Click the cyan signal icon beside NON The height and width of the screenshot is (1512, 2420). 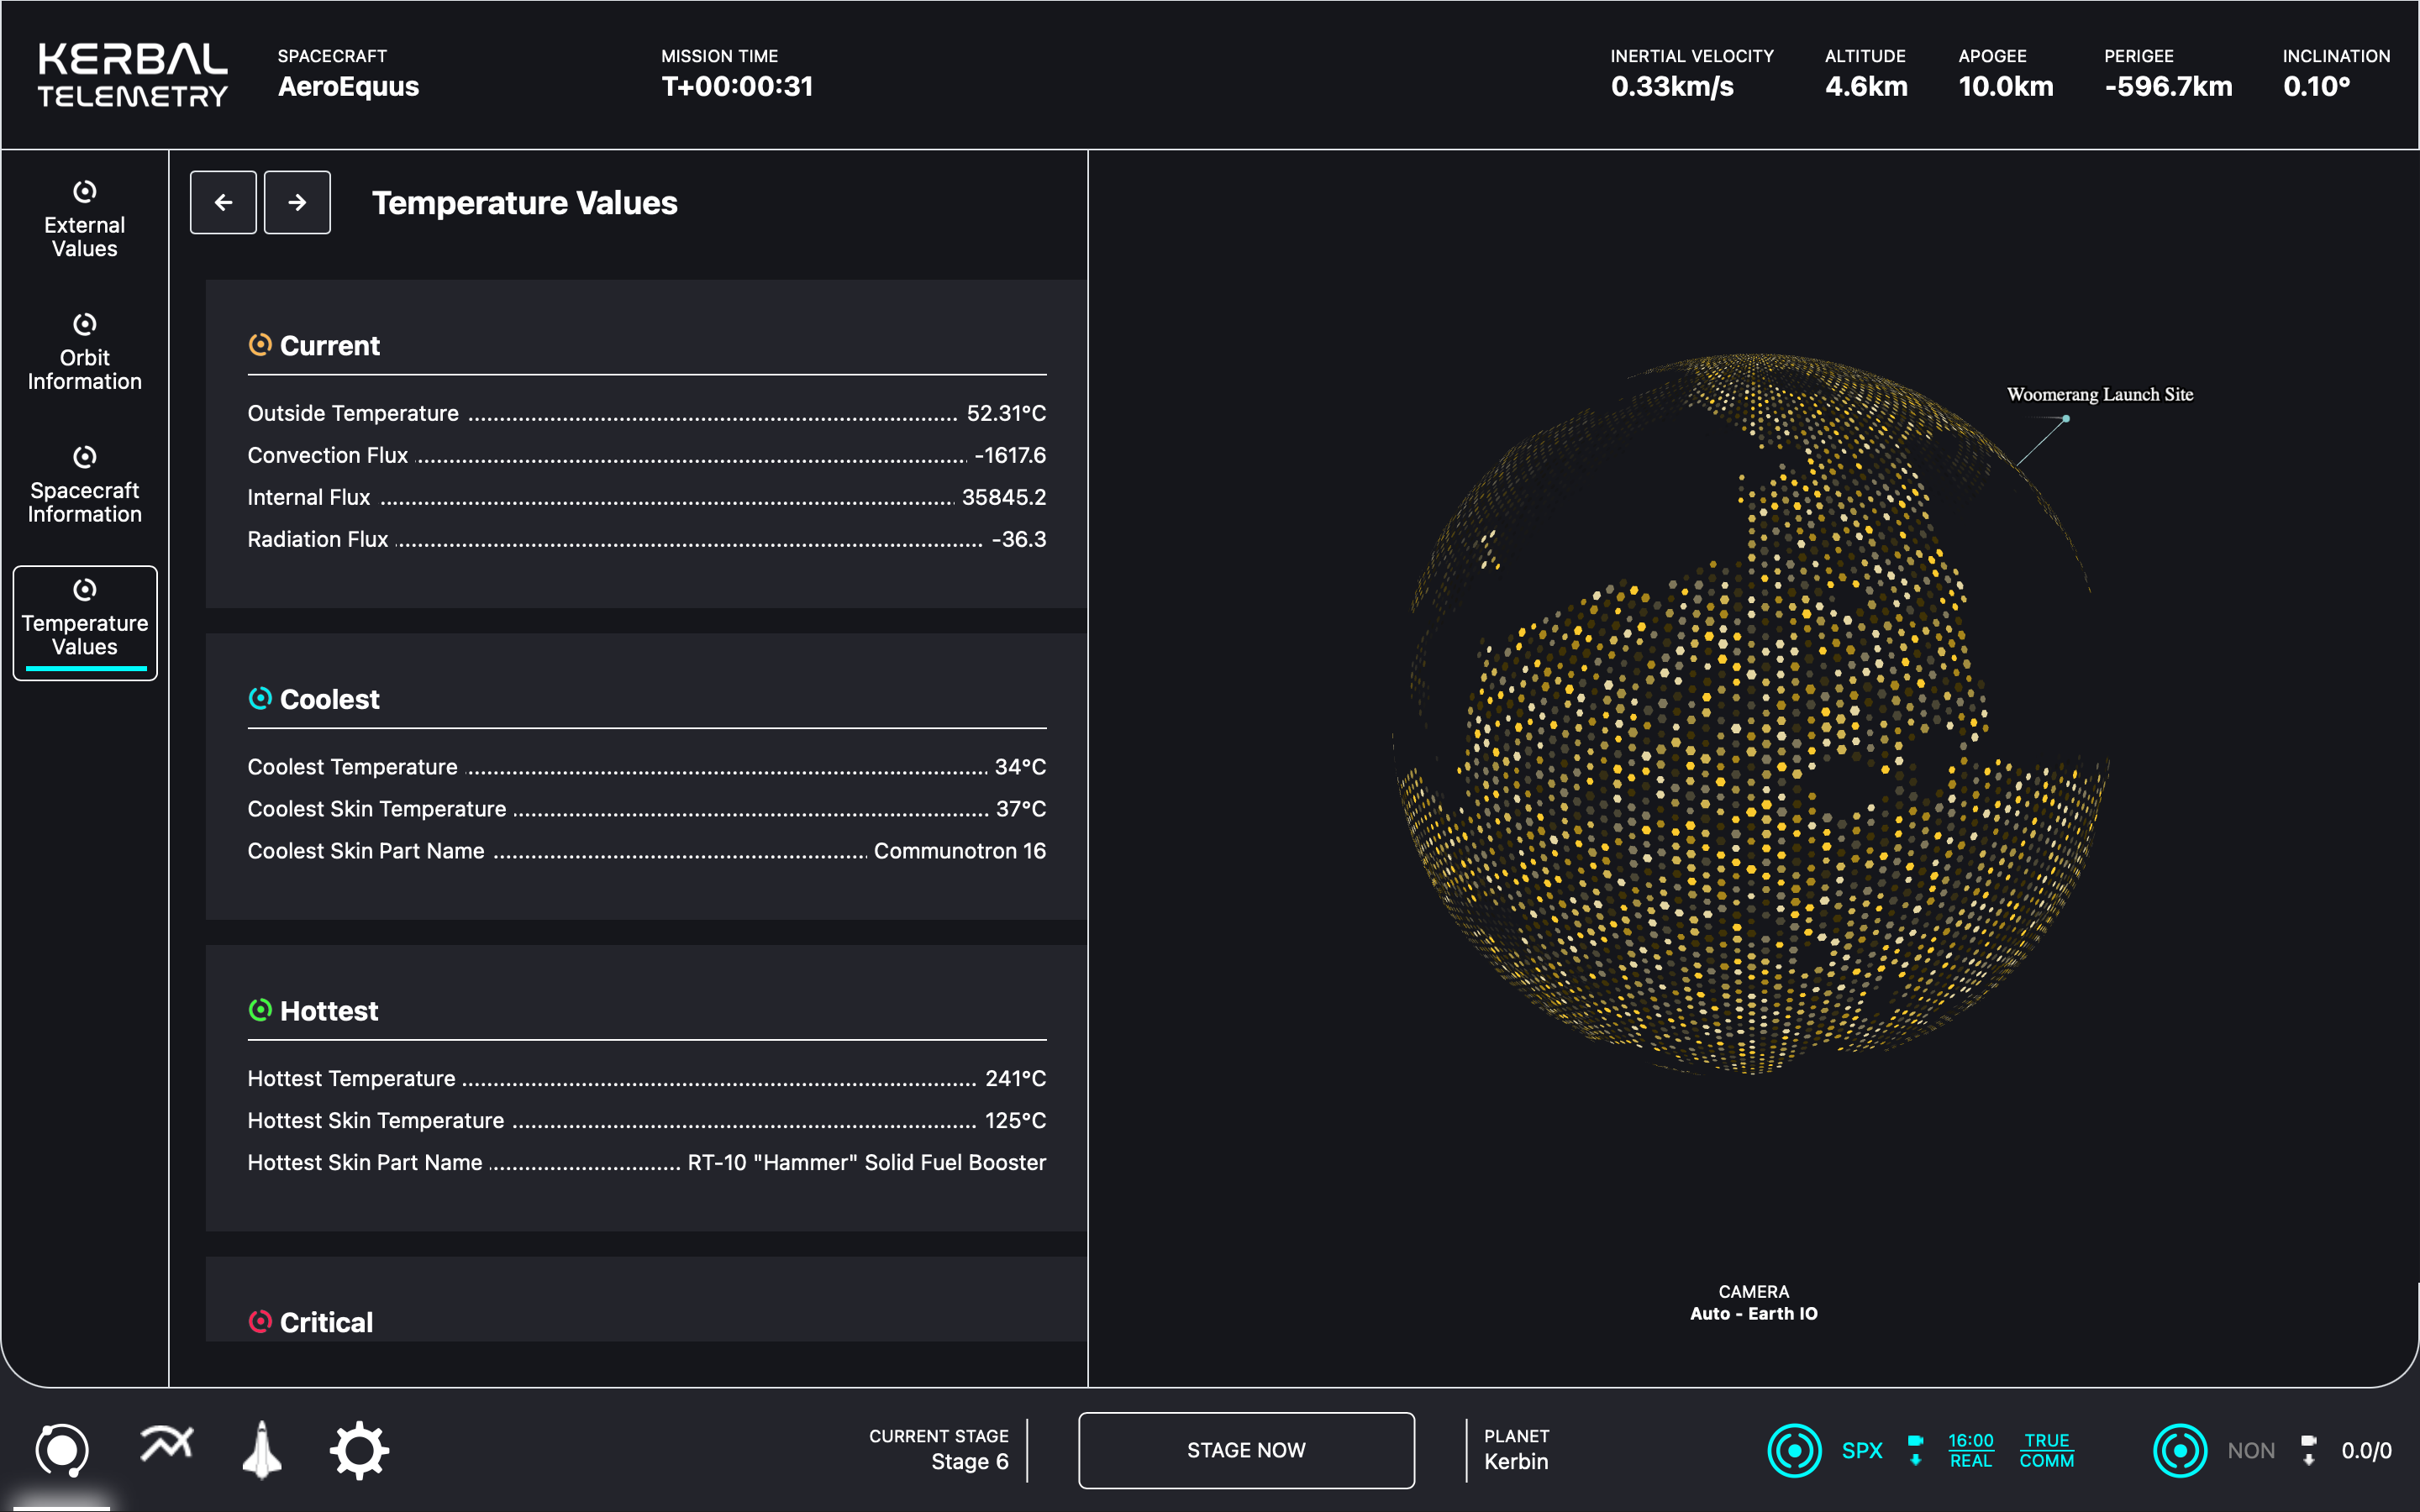click(2179, 1450)
